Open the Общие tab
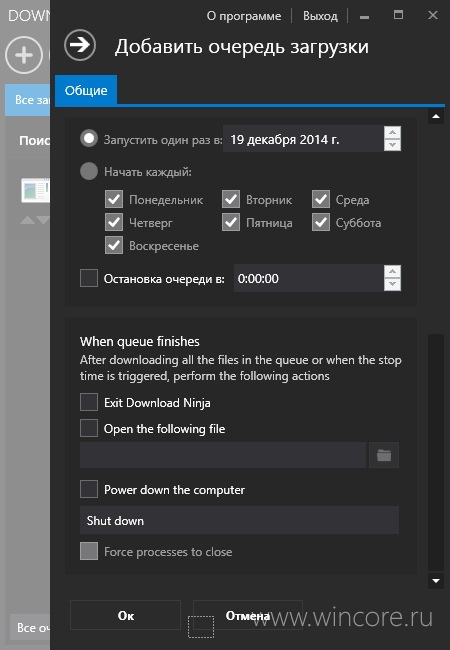The width and height of the screenshot is (450, 650). pos(86,90)
